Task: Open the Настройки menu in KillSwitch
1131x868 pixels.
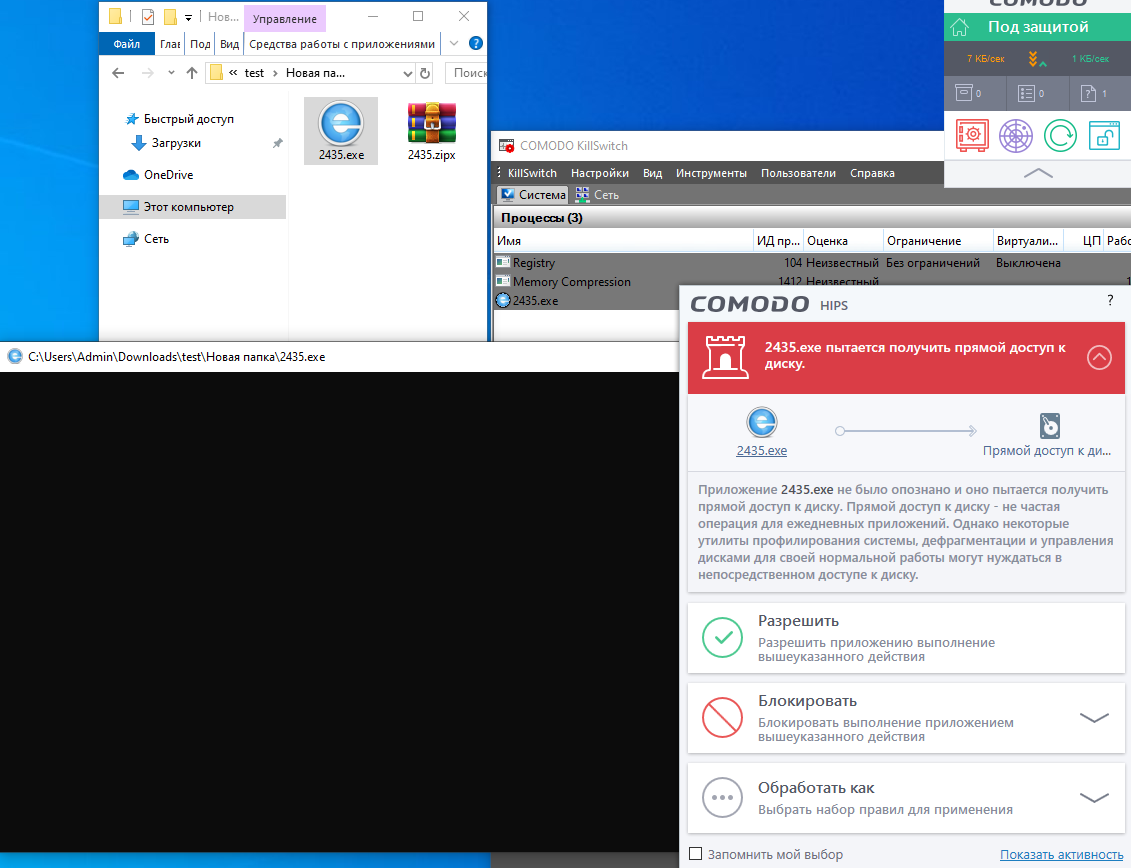Action: pyautogui.click(x=599, y=173)
